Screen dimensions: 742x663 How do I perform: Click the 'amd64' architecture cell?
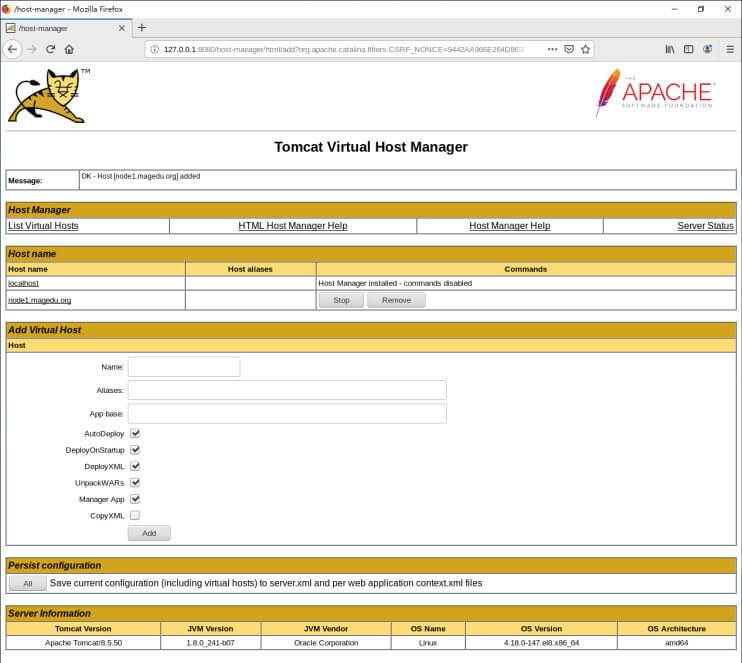[x=677, y=643]
